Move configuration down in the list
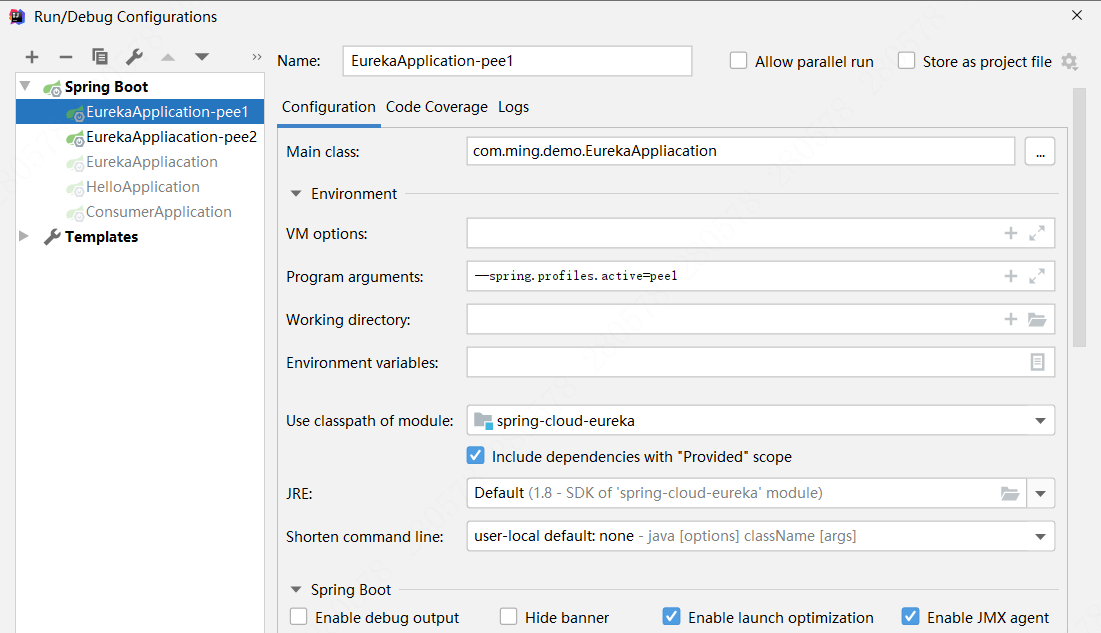 tap(202, 57)
